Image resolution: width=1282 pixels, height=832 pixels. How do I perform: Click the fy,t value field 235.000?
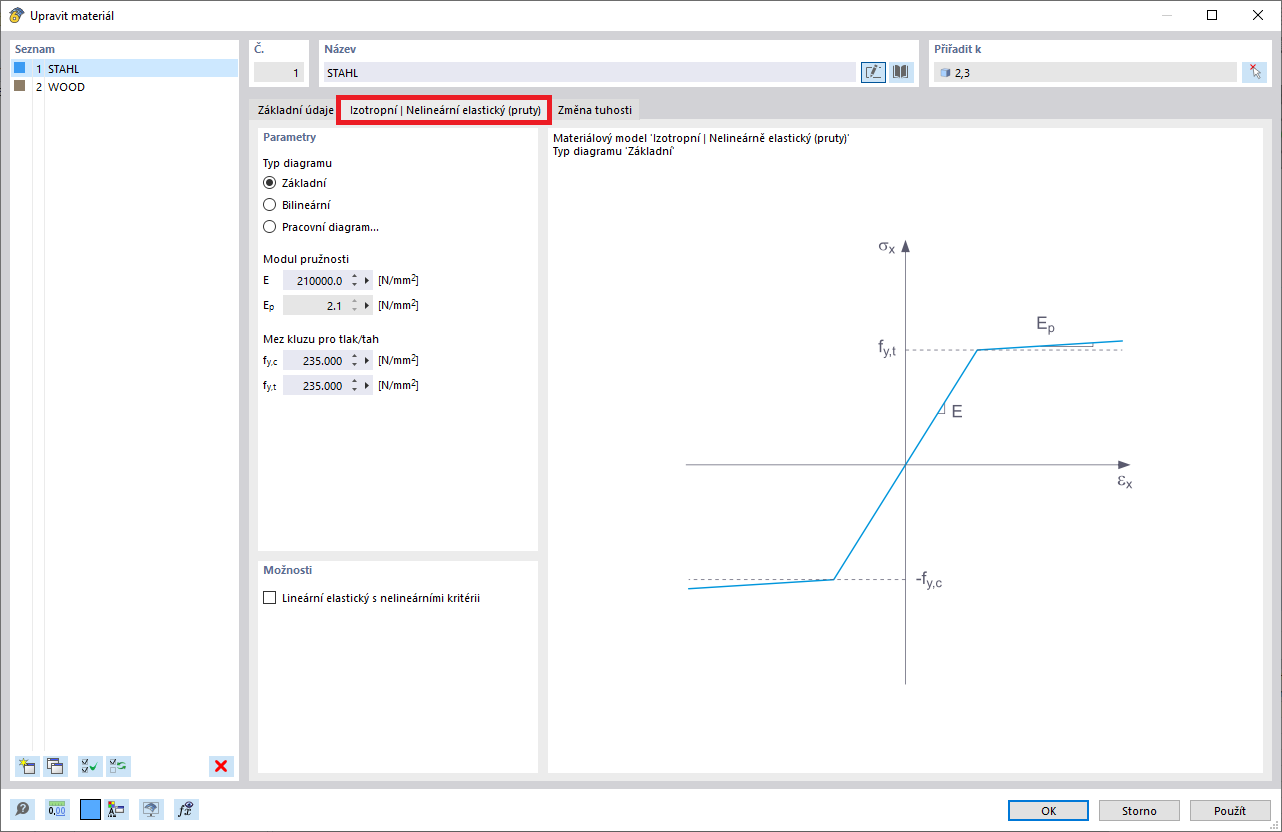315,386
